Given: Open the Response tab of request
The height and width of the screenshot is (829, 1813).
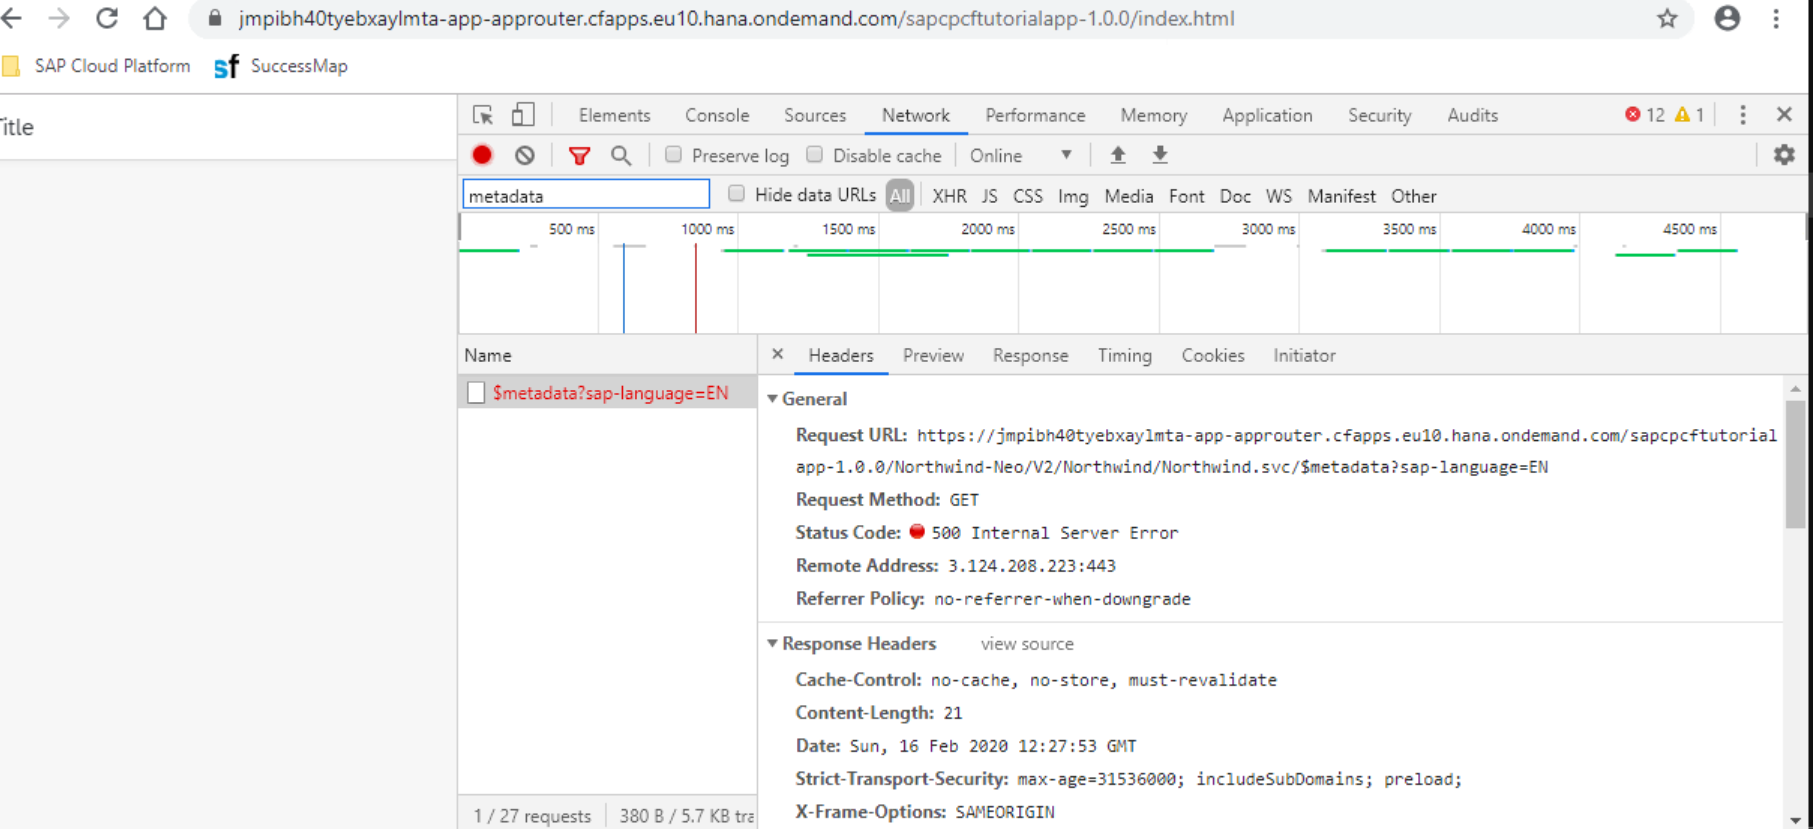Looking at the screenshot, I should pyautogui.click(x=1030, y=355).
